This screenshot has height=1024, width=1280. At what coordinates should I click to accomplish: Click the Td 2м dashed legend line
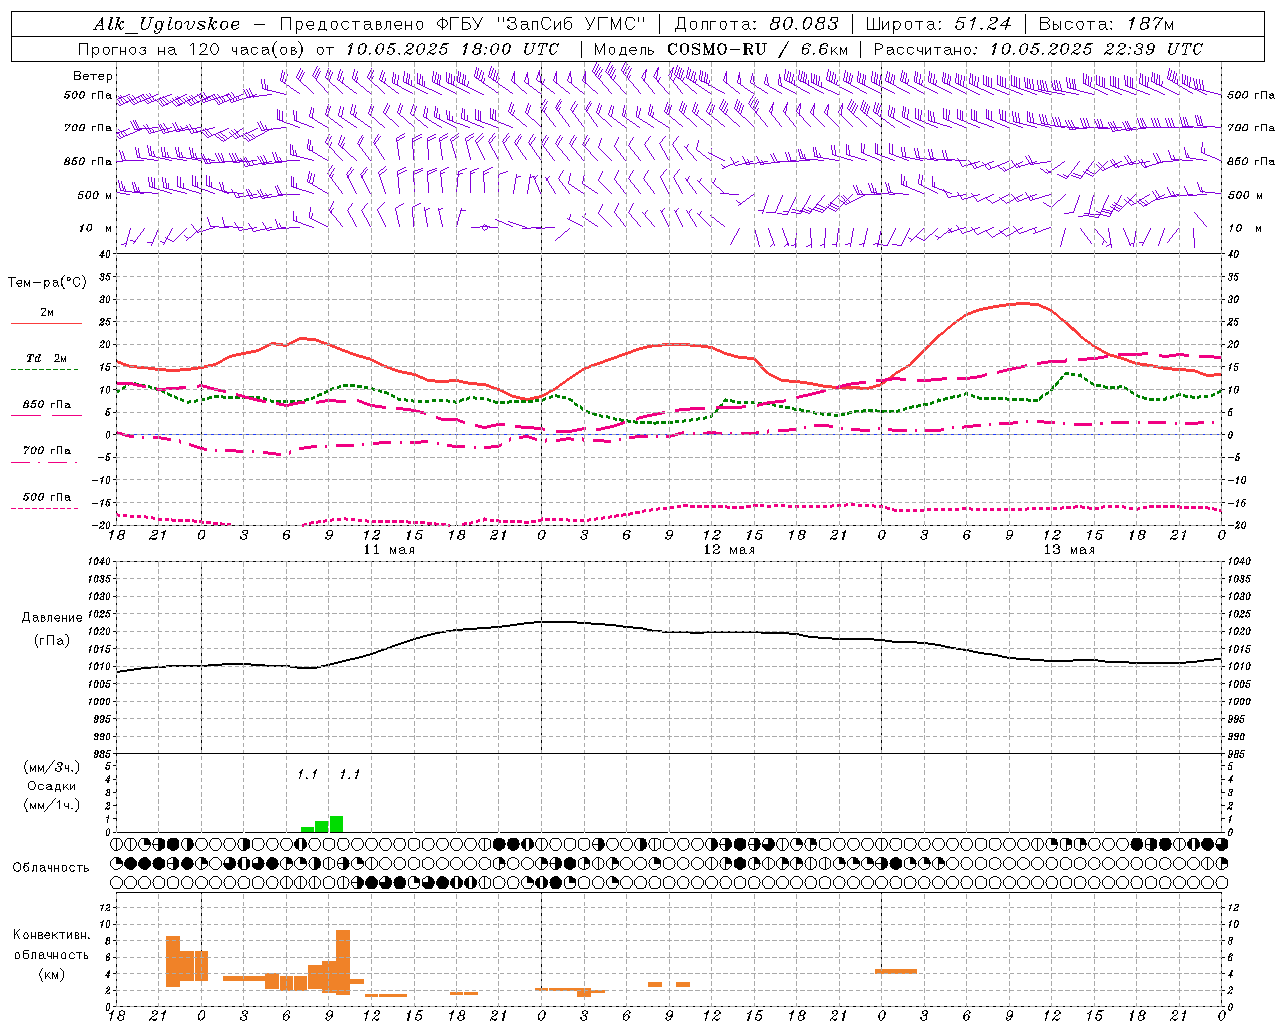point(44,370)
